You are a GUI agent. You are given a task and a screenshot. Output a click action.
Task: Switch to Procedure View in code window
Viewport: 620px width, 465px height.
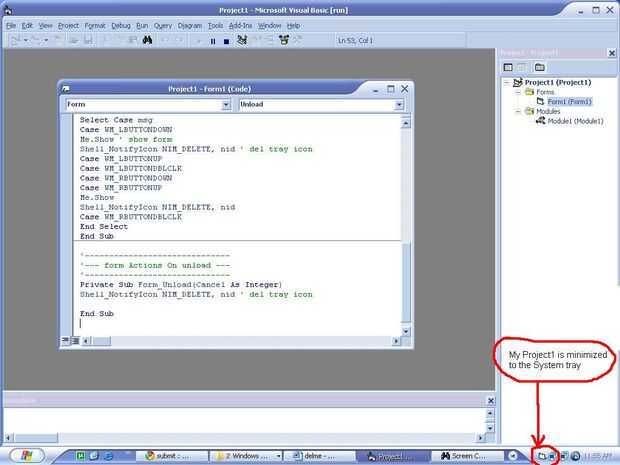(x=66, y=340)
